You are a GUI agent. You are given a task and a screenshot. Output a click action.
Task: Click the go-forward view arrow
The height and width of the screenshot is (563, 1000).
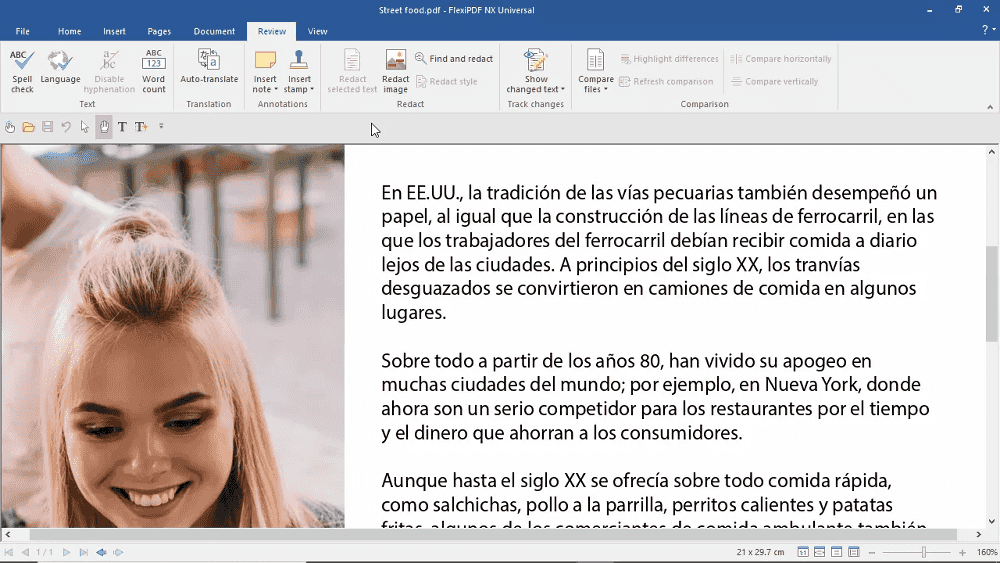tap(118, 552)
